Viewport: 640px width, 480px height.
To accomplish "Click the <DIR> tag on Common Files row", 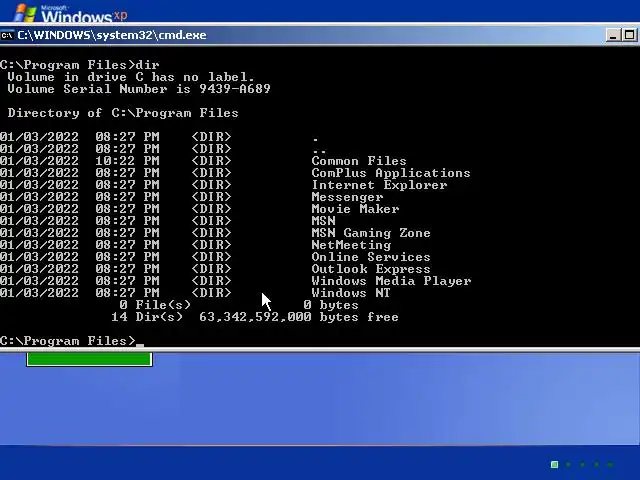I will (x=211, y=161).
